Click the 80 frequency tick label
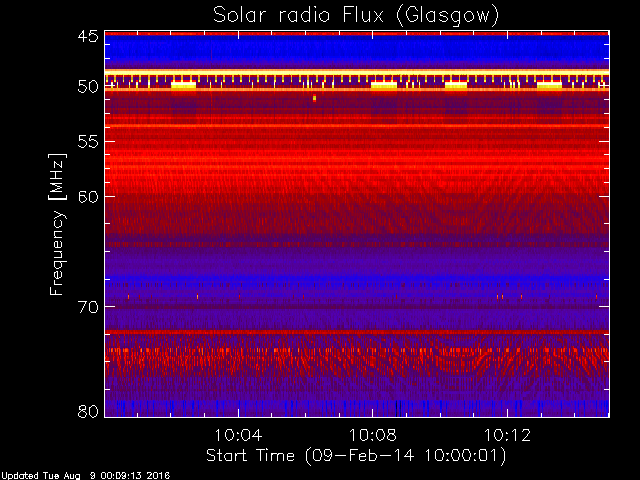This screenshot has height=480, width=640. click(89, 411)
